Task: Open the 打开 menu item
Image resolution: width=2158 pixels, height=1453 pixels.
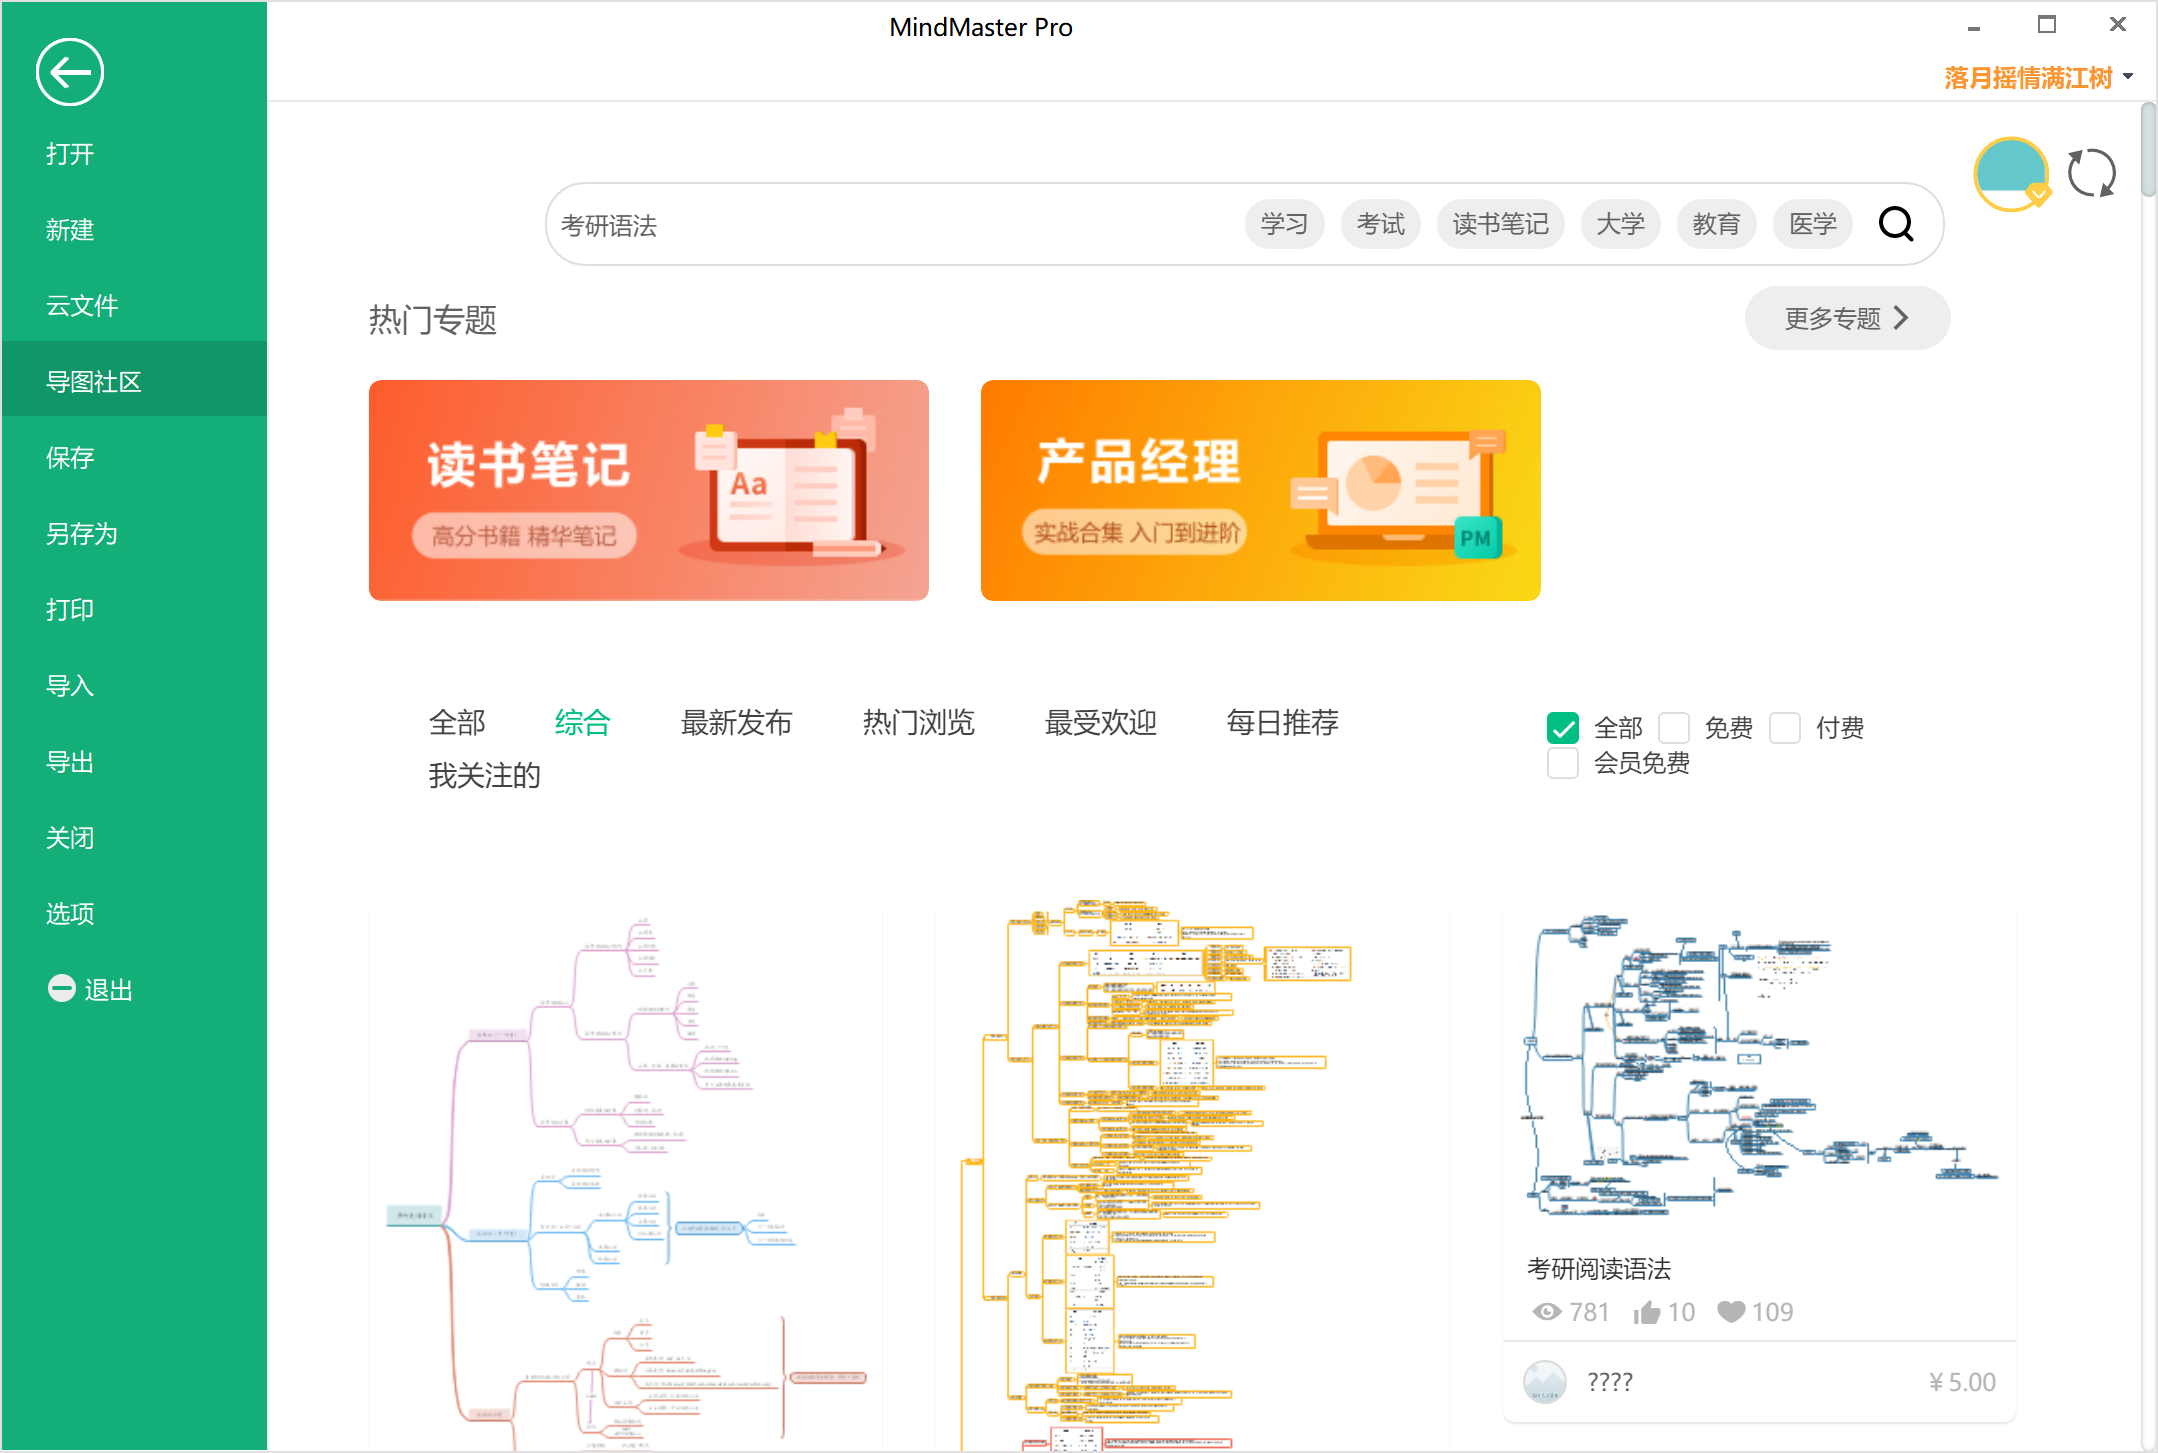Action: coord(134,154)
